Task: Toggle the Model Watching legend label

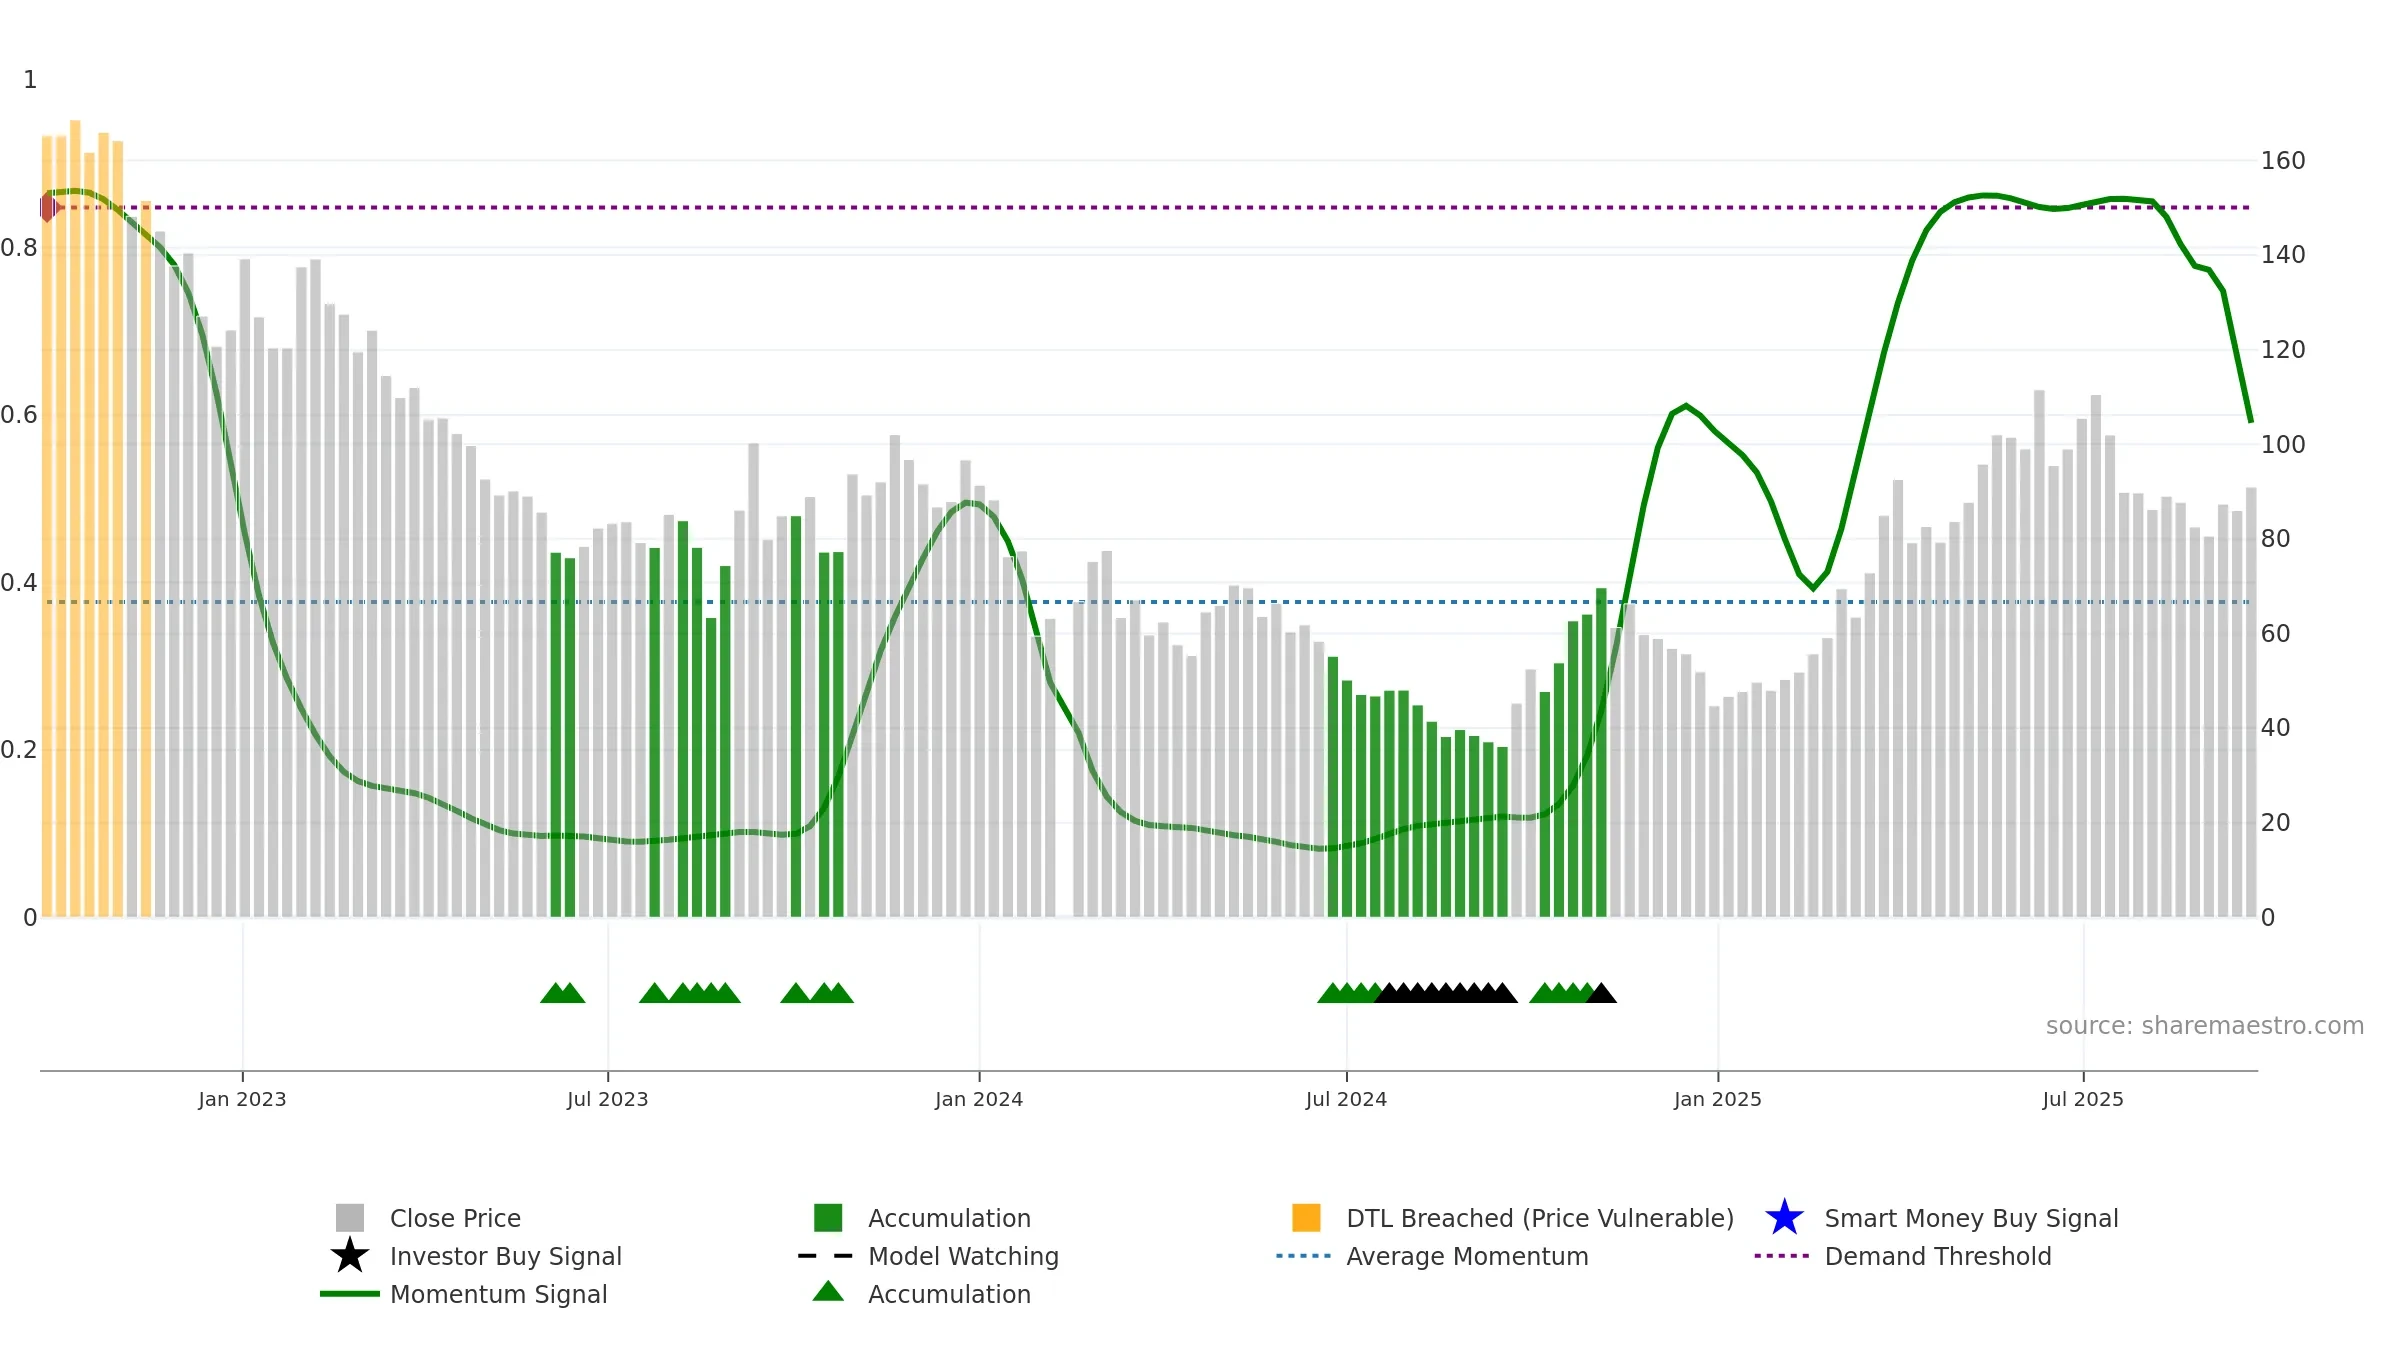Action: pyautogui.click(x=963, y=1256)
